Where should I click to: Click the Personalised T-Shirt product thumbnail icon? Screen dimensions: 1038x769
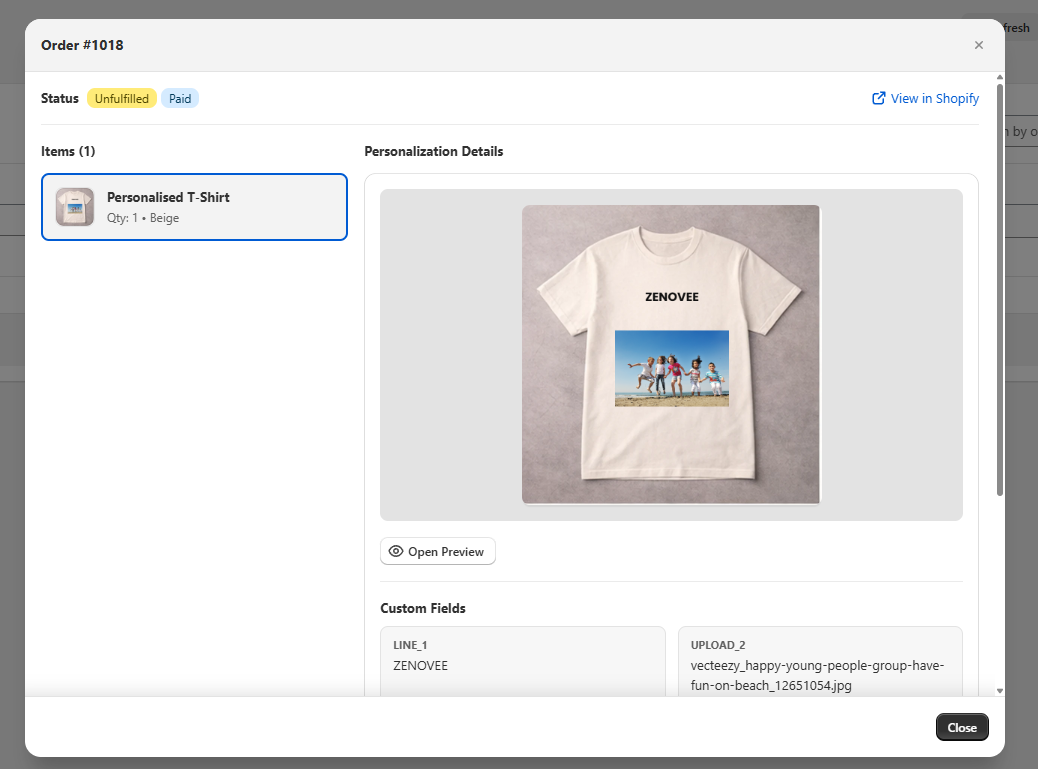[74, 207]
